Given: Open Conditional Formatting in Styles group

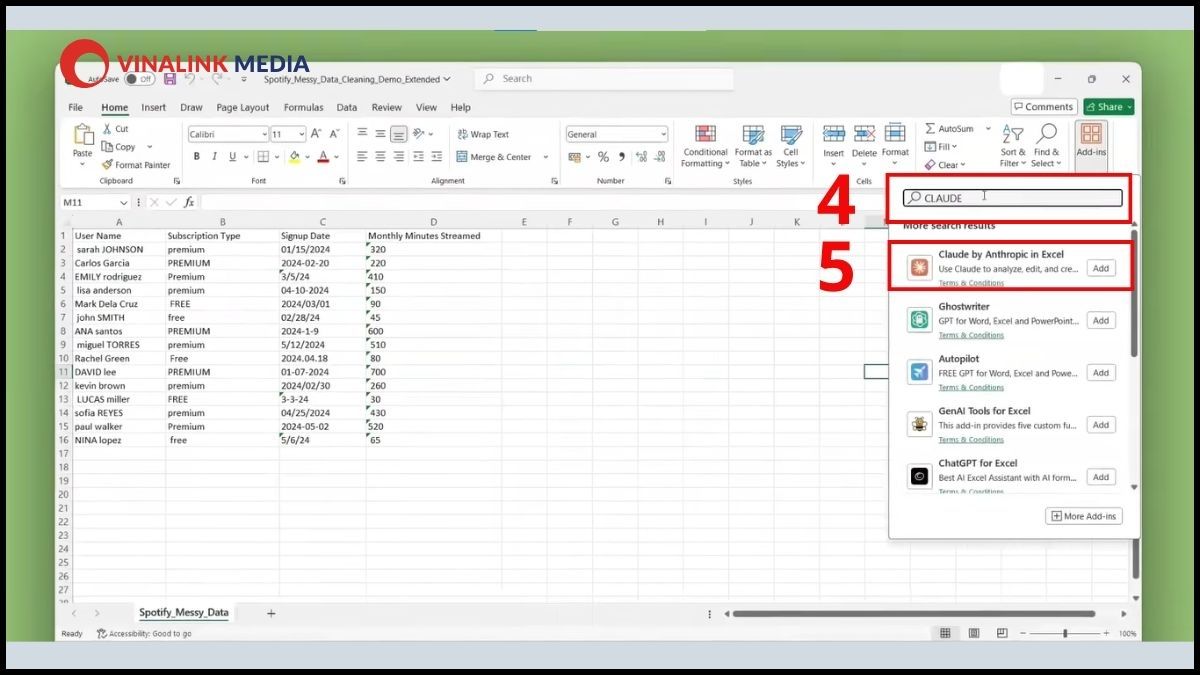Looking at the screenshot, I should tap(705, 146).
